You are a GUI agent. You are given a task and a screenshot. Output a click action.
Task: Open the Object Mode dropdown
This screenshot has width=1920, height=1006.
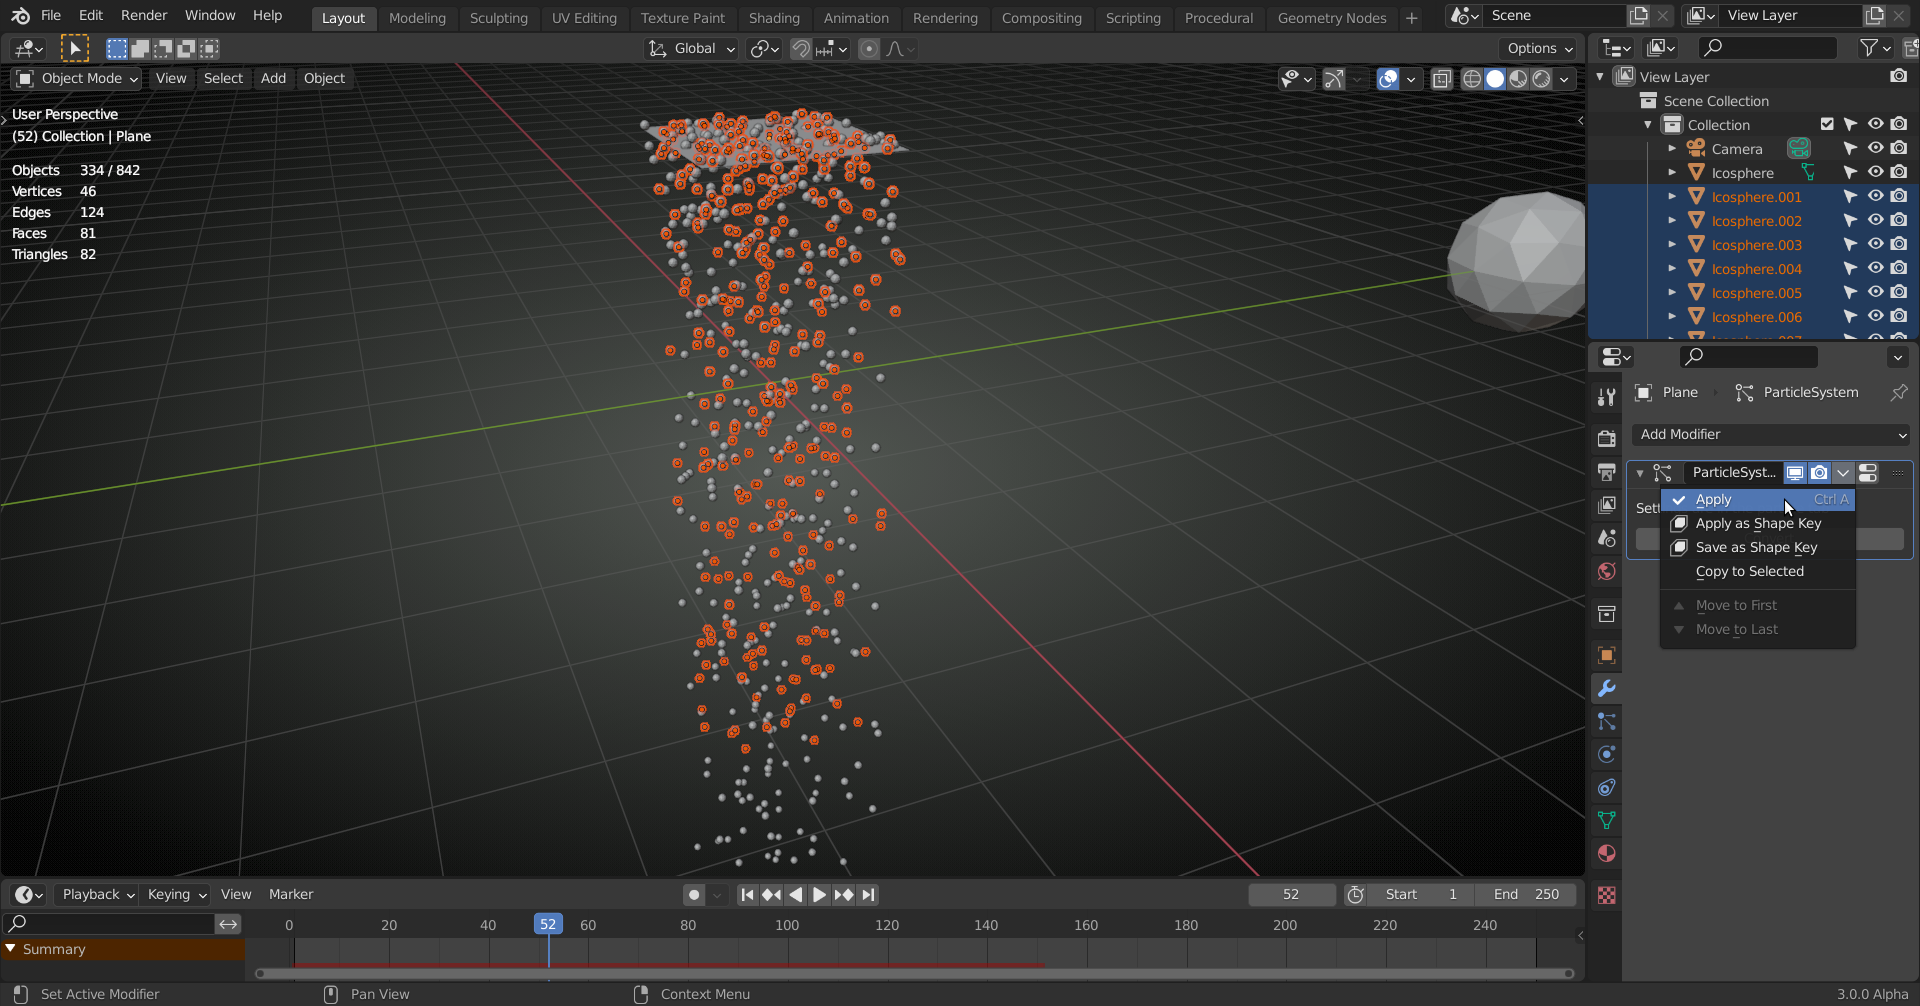pos(77,79)
